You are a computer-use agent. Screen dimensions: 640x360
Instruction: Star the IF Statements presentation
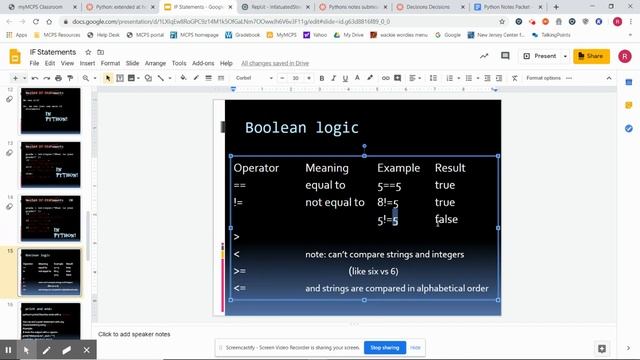pyautogui.click(x=88, y=52)
